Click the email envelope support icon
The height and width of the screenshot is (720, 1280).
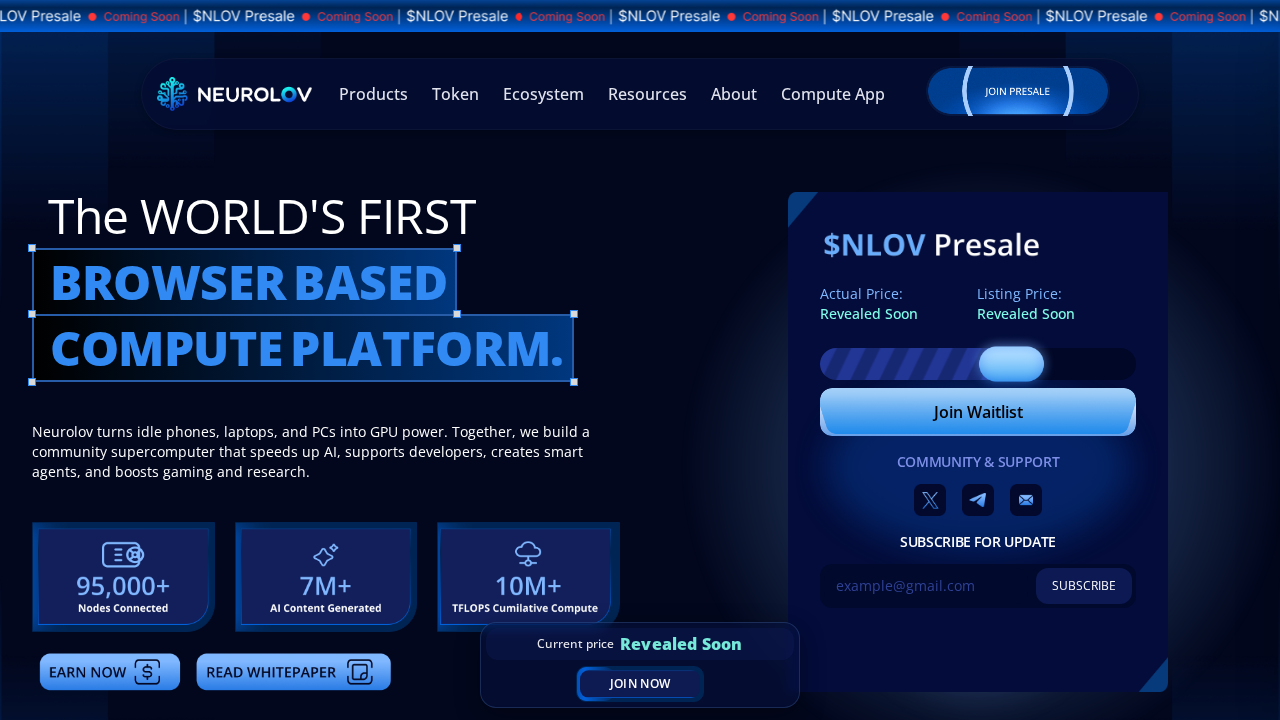coord(1026,500)
